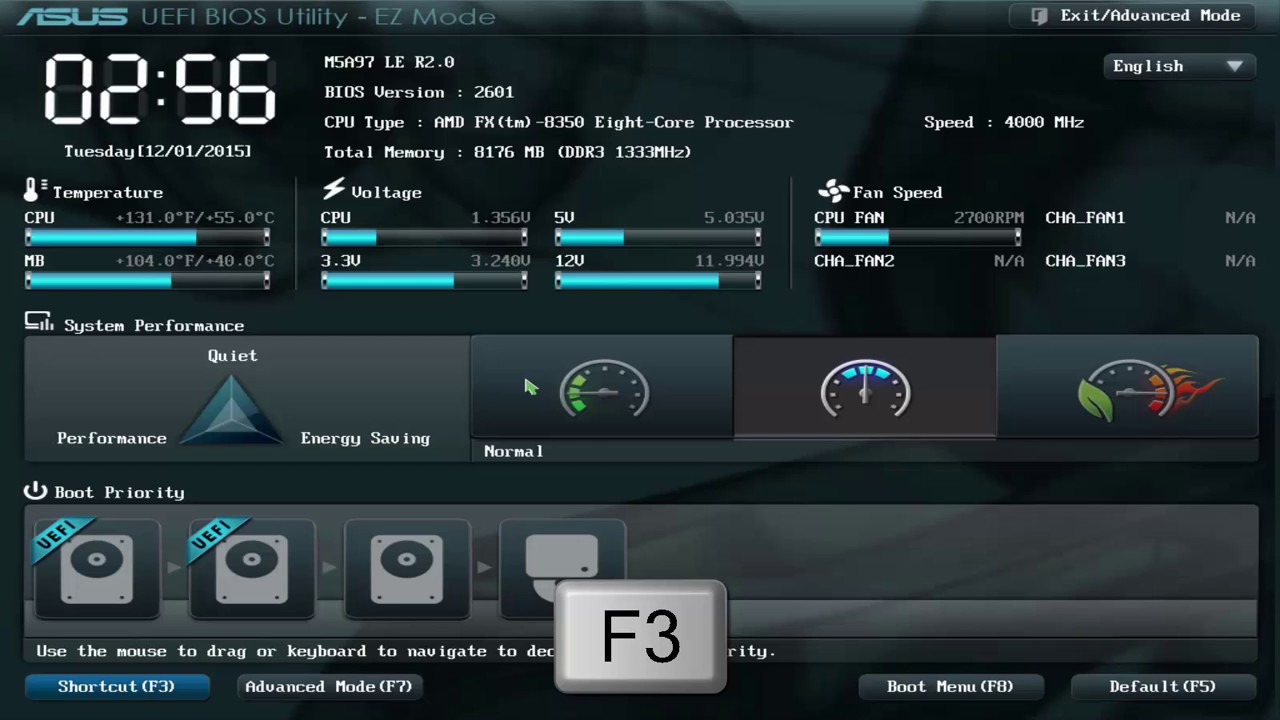Click the CHA_FAN3 label

(1085, 260)
